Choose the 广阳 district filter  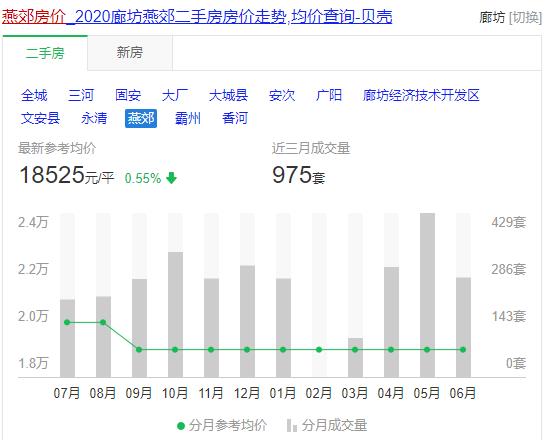pos(329,95)
